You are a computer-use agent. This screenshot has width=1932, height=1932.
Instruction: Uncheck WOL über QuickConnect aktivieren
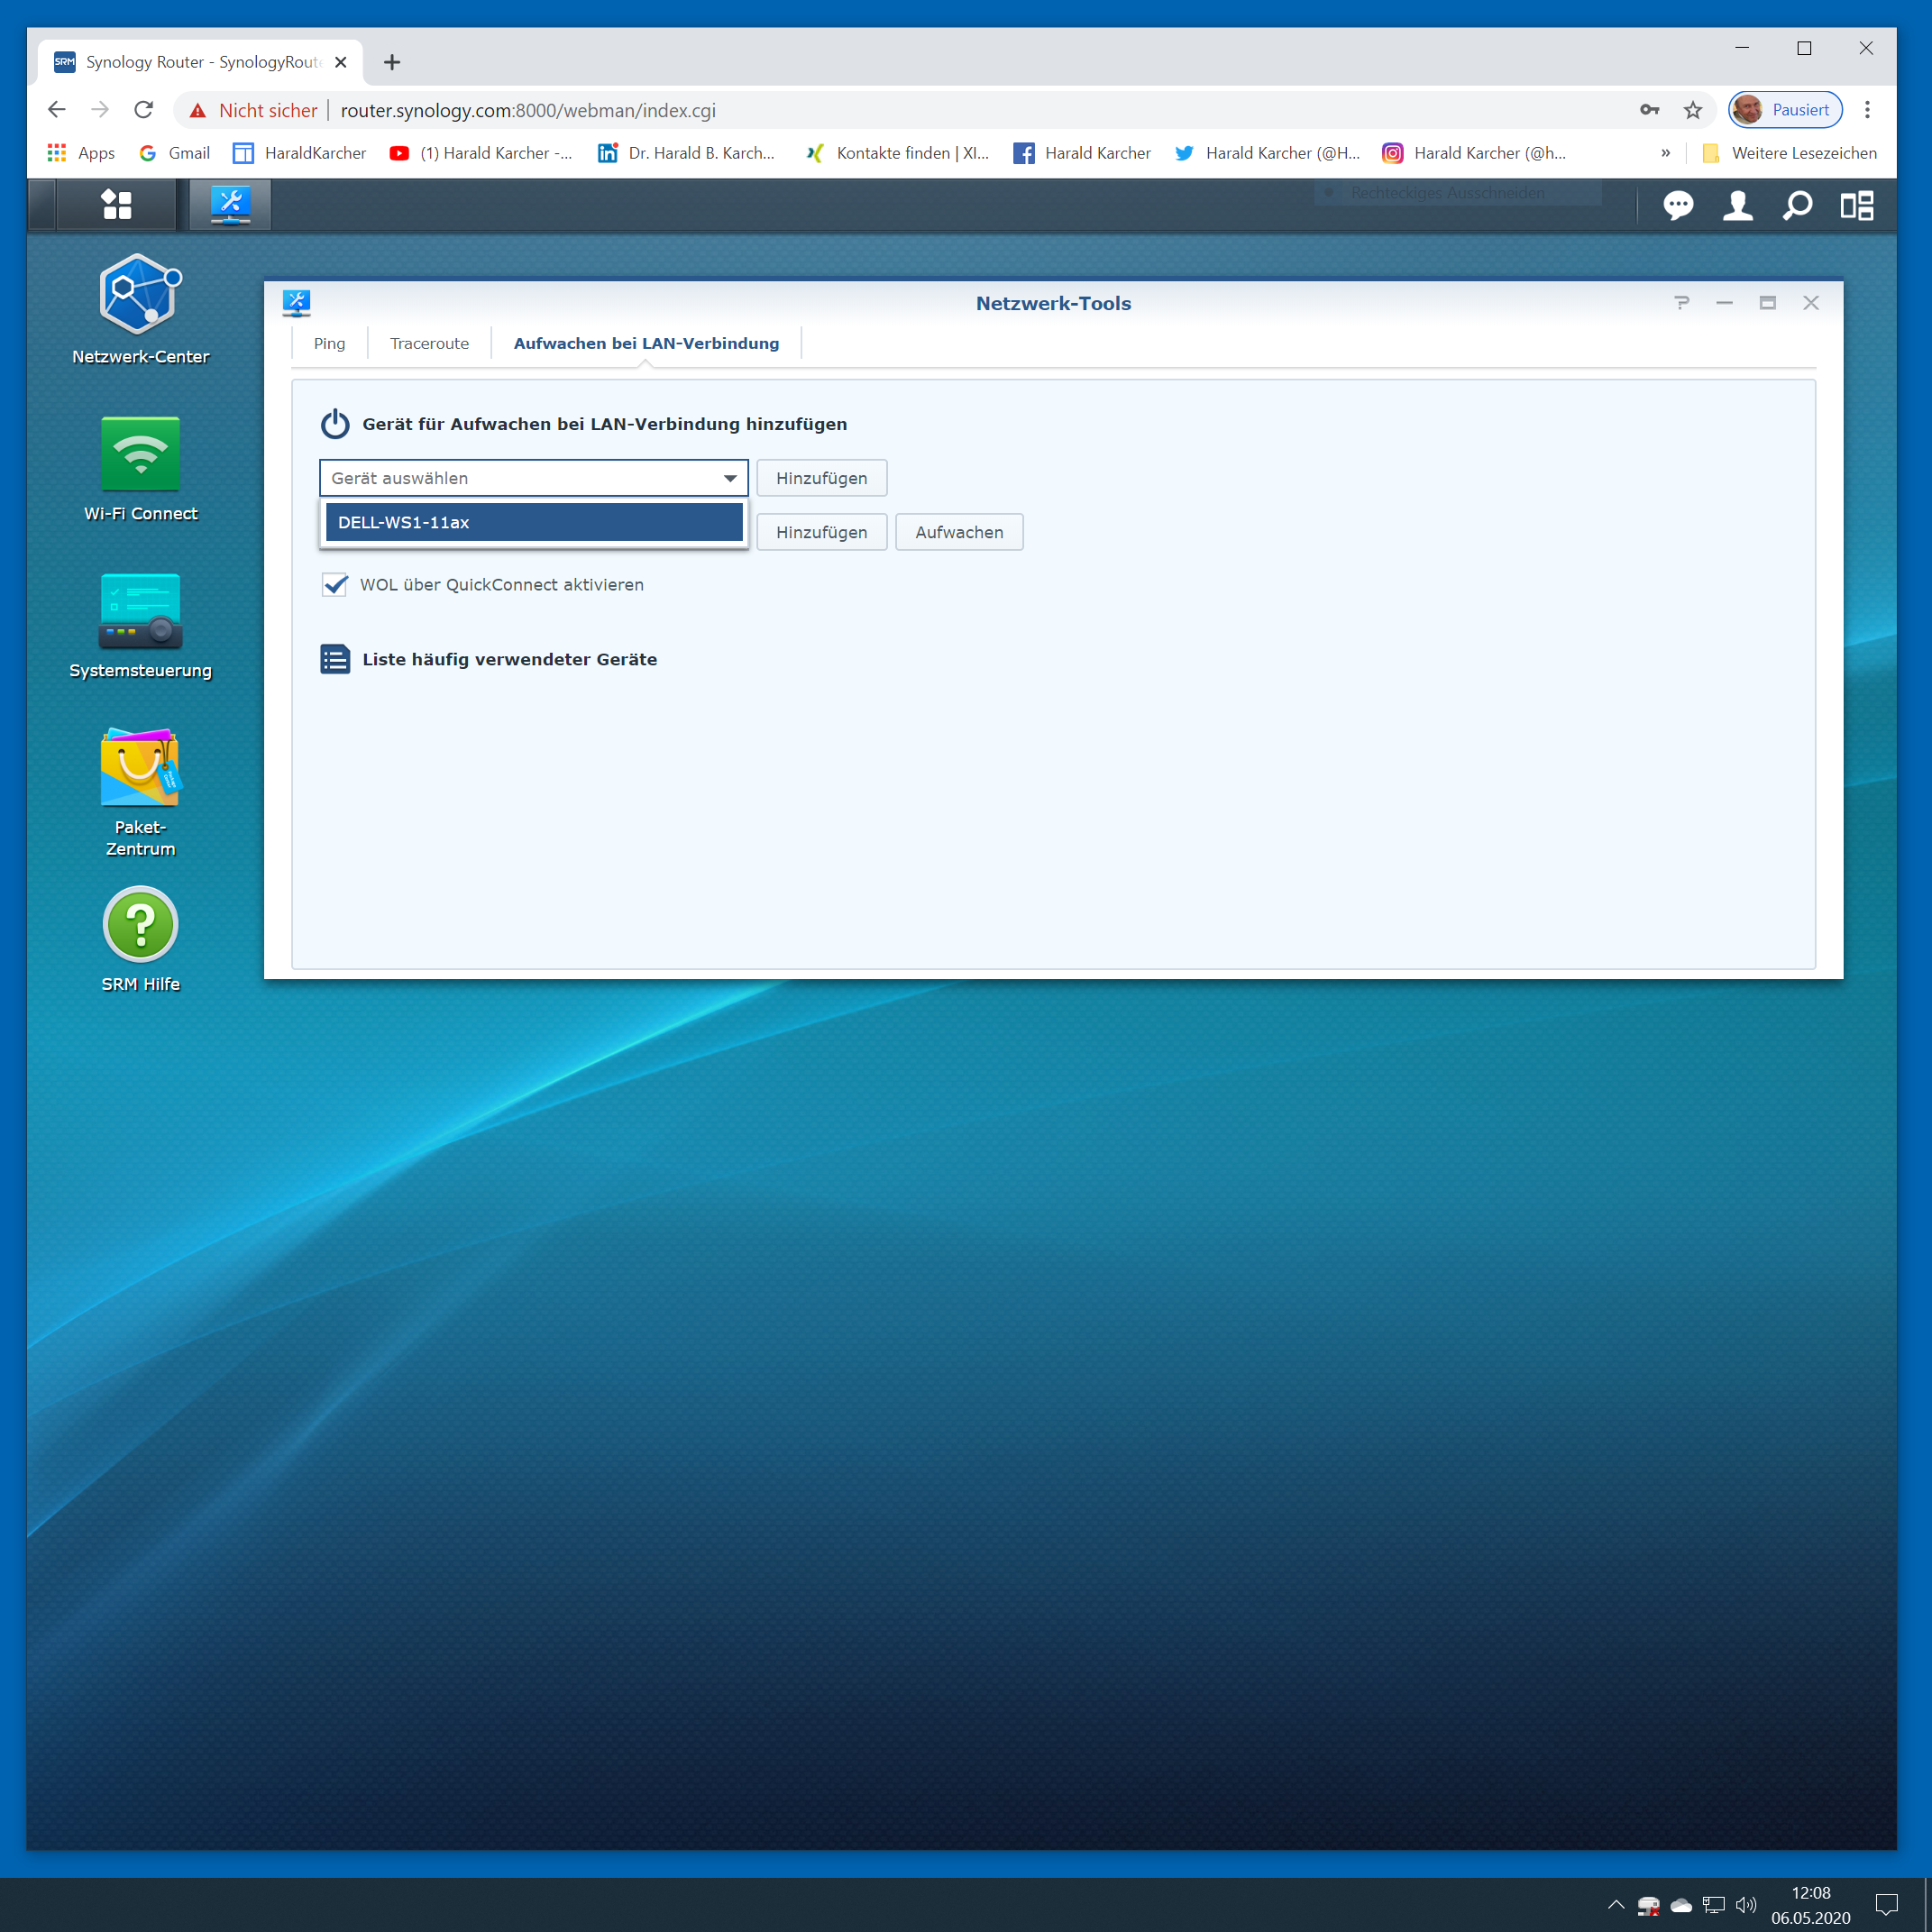coord(335,585)
